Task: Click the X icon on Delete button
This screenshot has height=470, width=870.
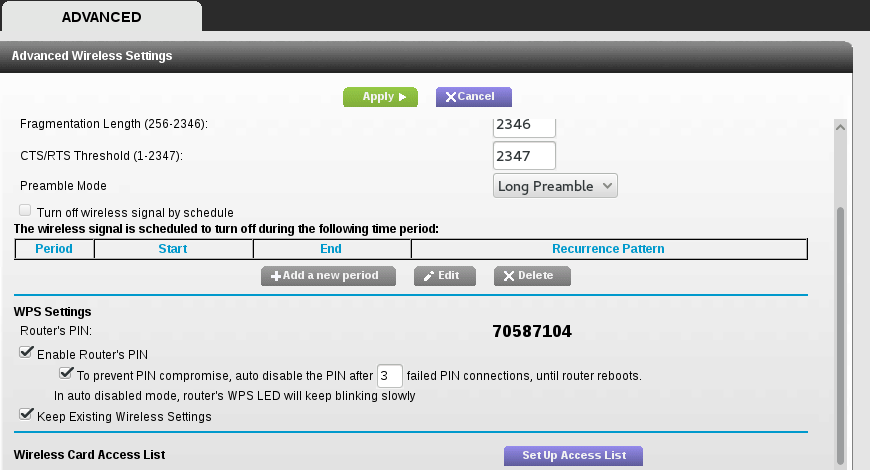Action: pos(509,276)
